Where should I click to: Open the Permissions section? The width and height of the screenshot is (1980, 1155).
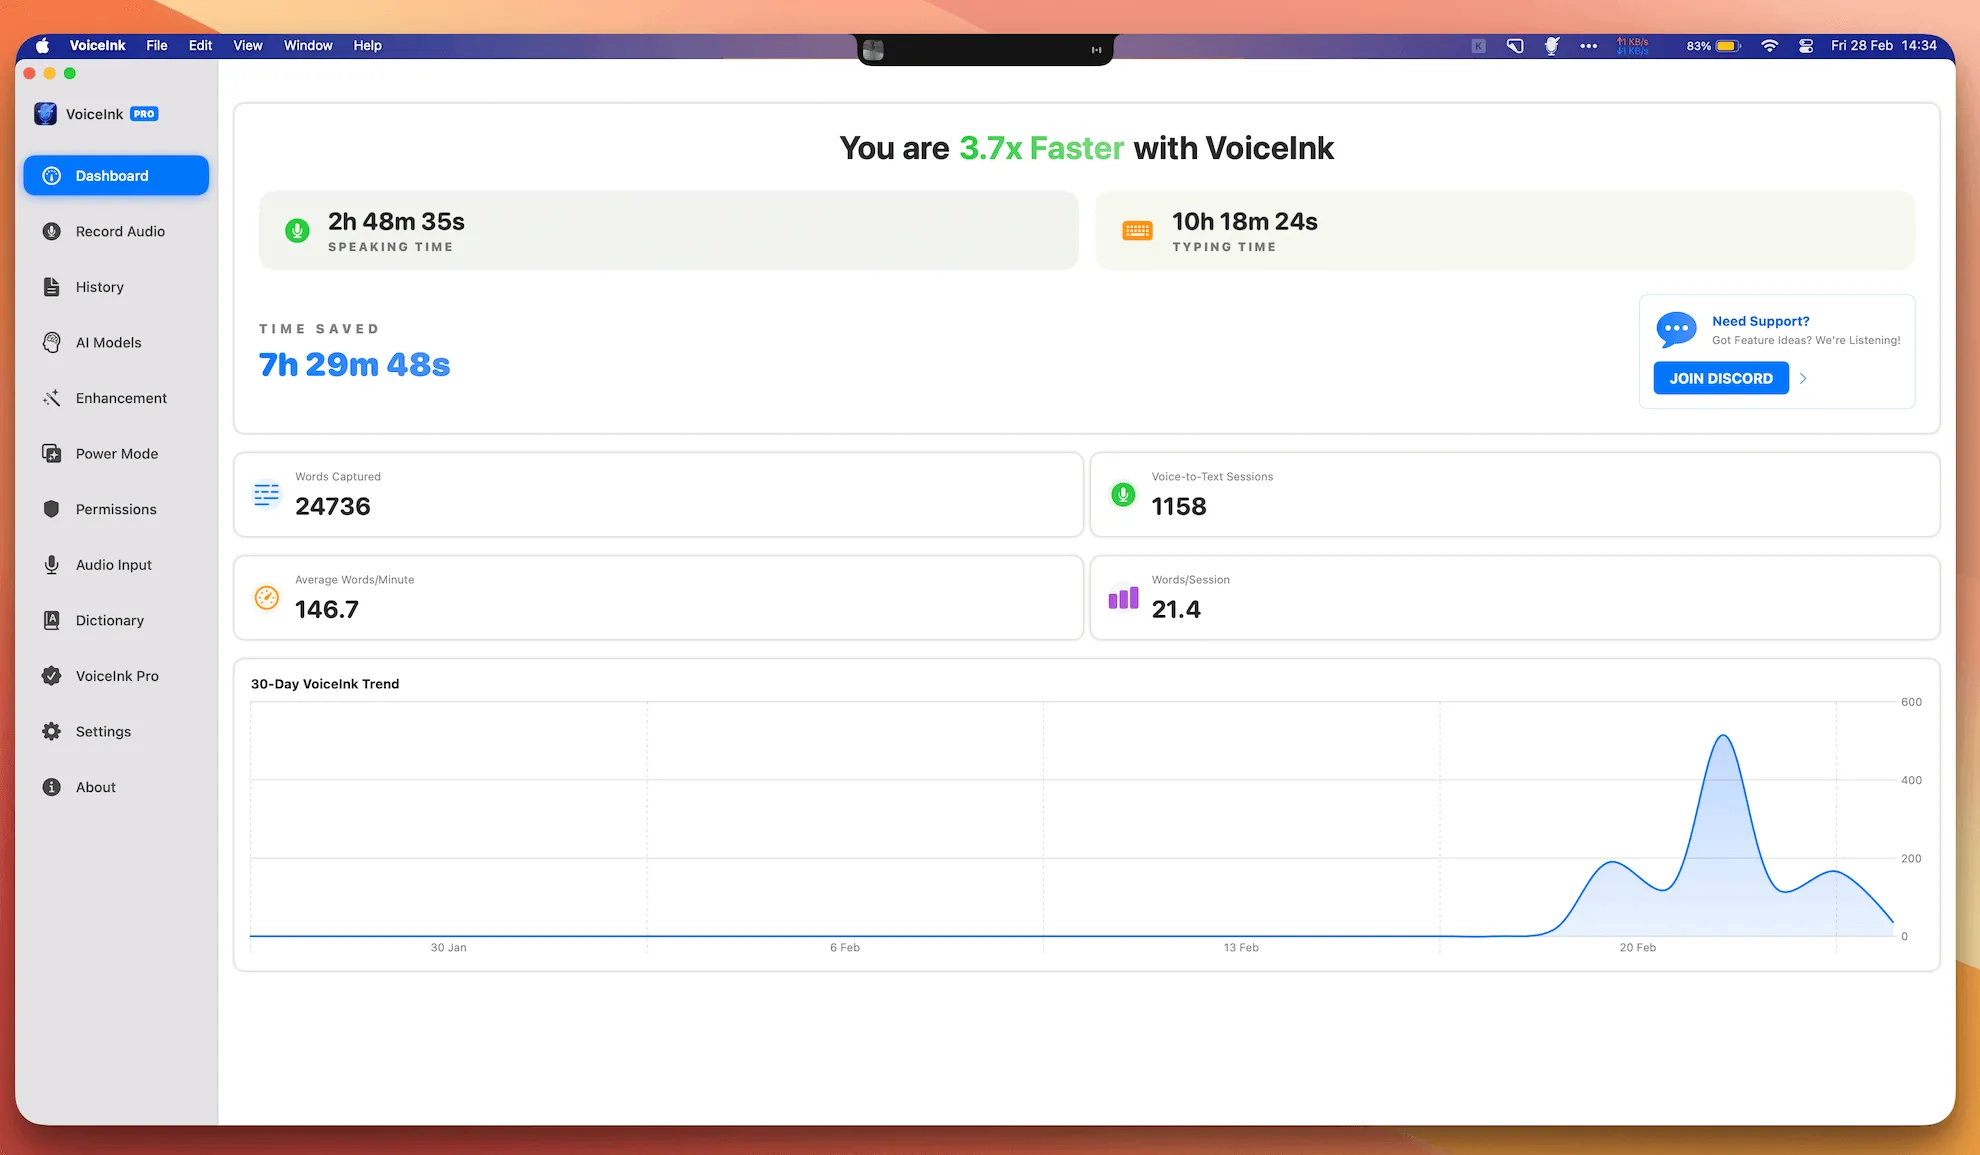point(116,509)
